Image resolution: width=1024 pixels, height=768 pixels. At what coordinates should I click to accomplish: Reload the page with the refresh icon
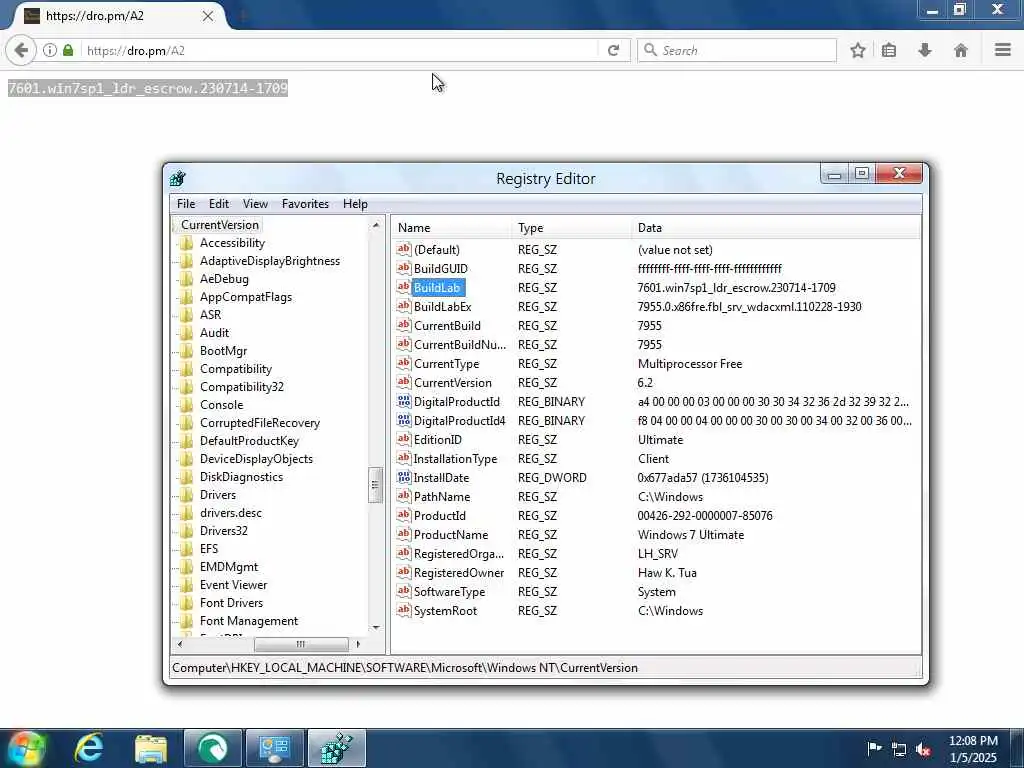[x=613, y=50]
